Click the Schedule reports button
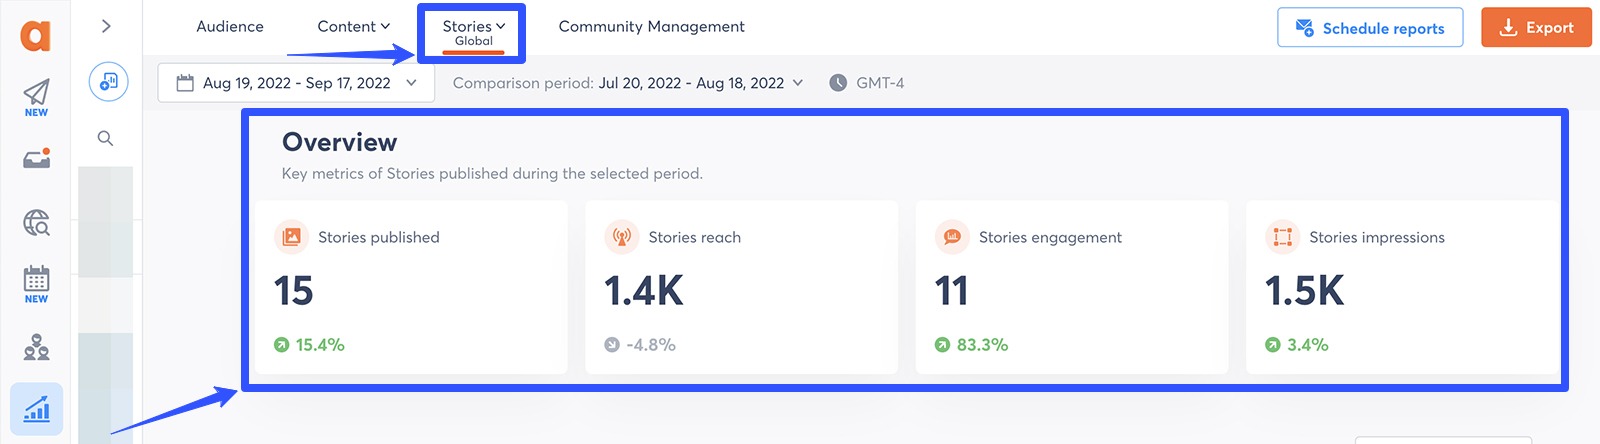1600x444 pixels. 1369,28
